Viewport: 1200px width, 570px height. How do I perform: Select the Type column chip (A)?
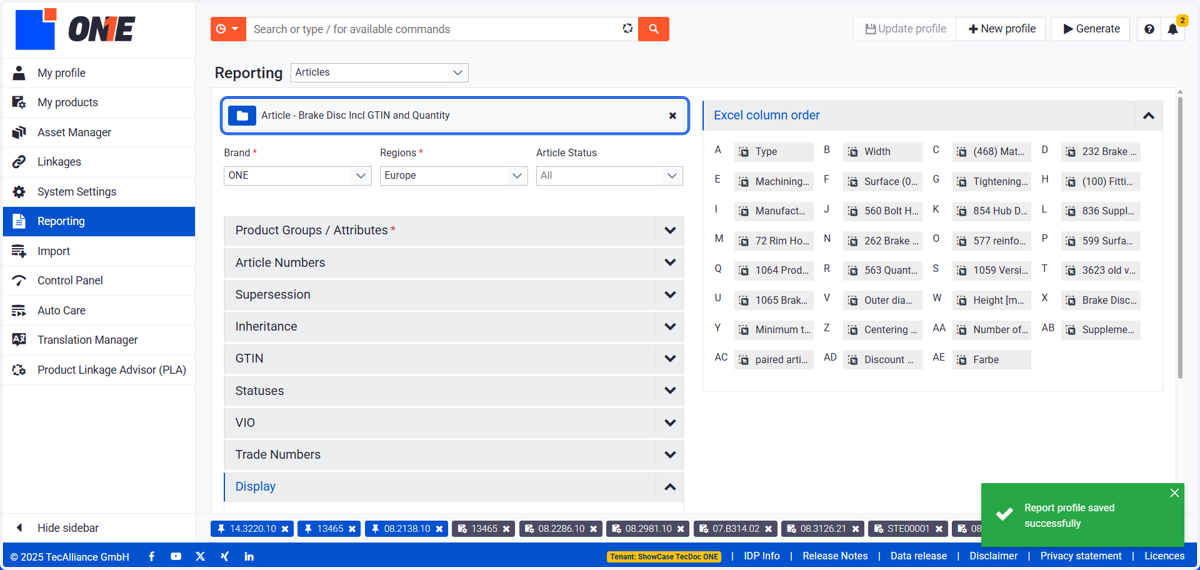774,152
